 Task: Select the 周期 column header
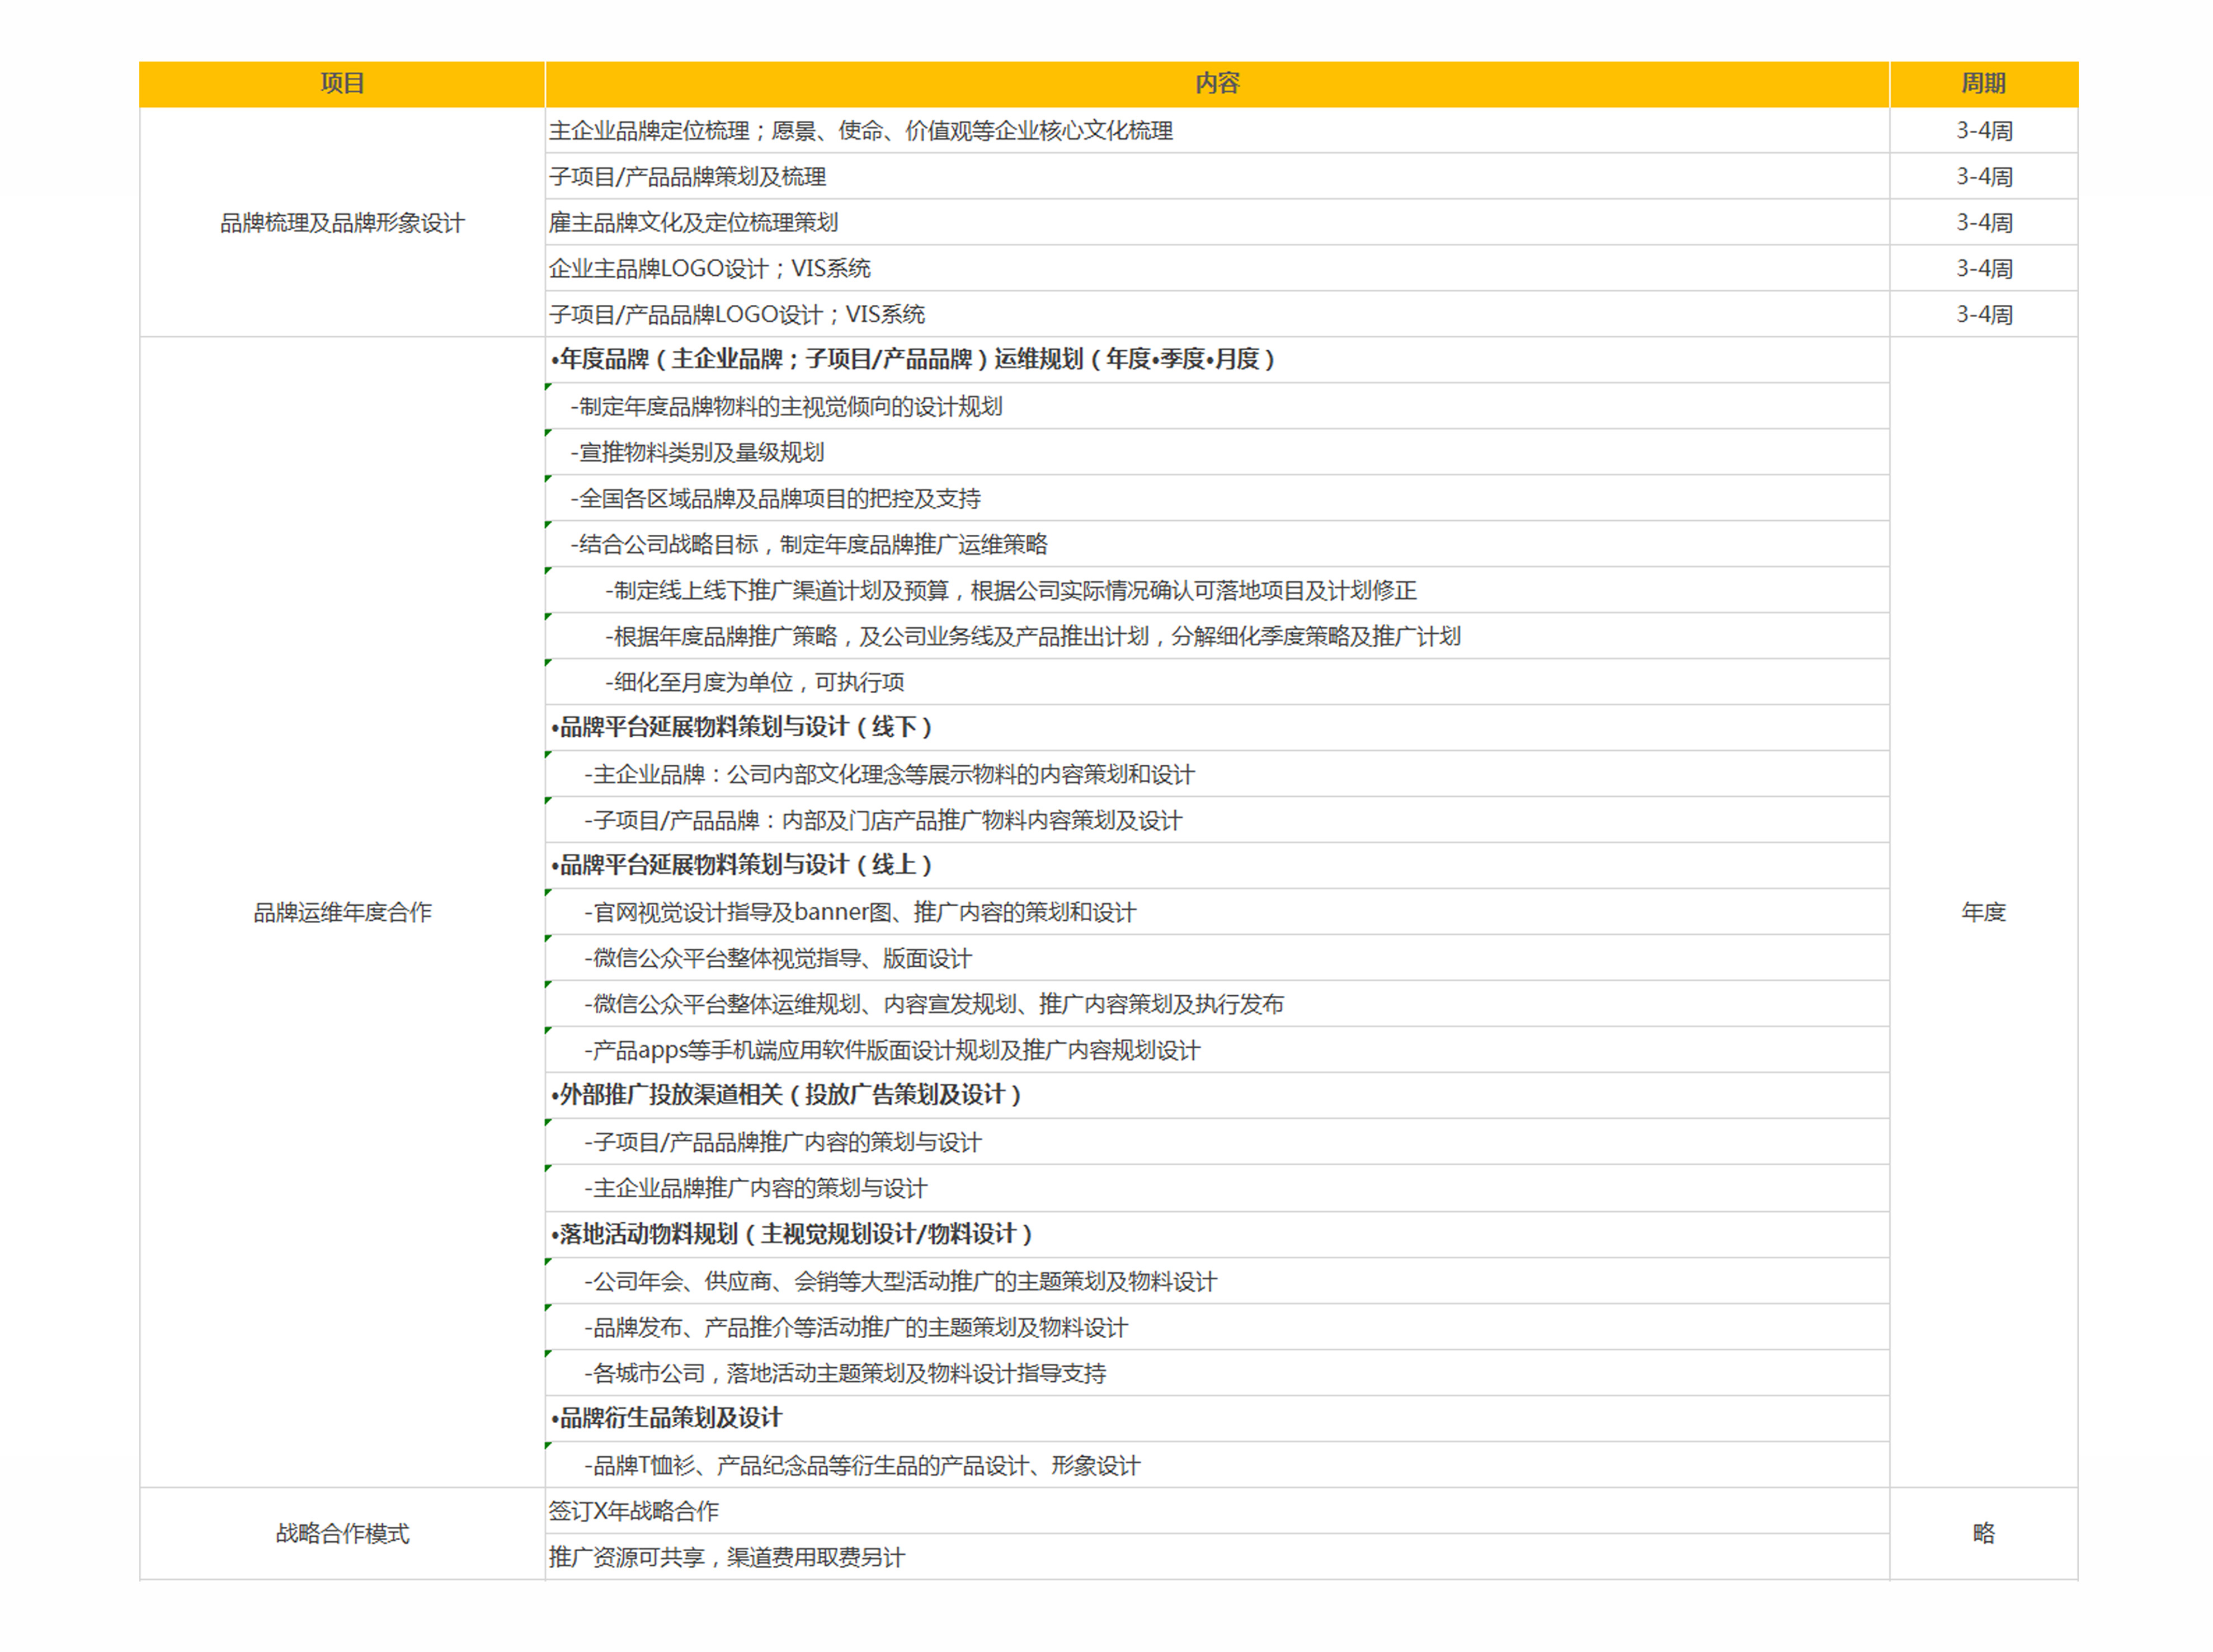click(x=1983, y=84)
